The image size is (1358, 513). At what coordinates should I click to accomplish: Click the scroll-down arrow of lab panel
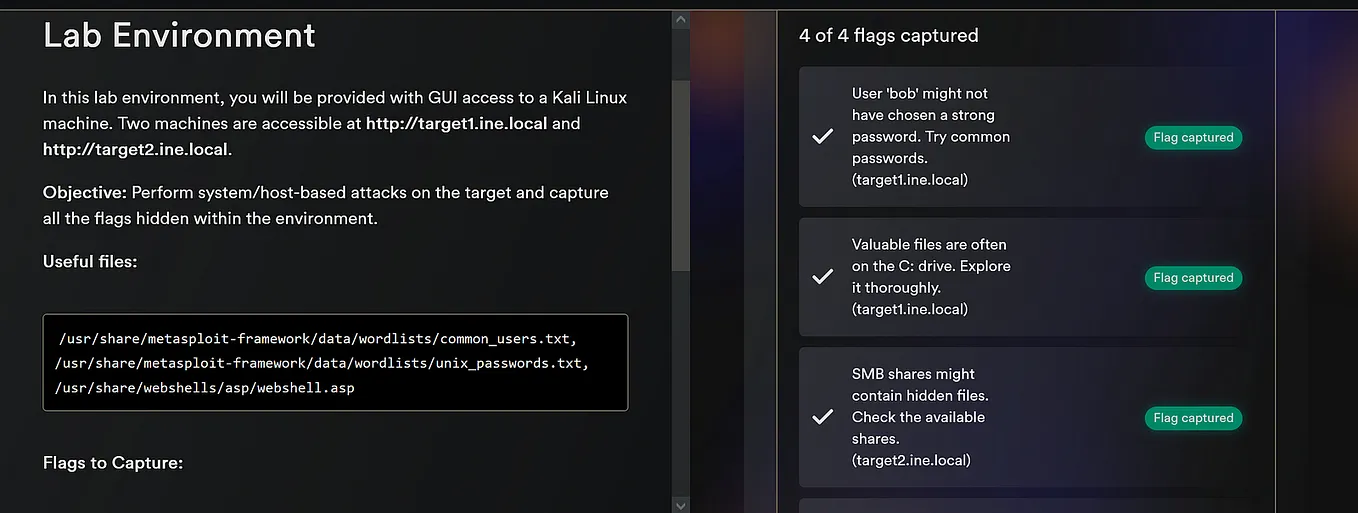[681, 505]
